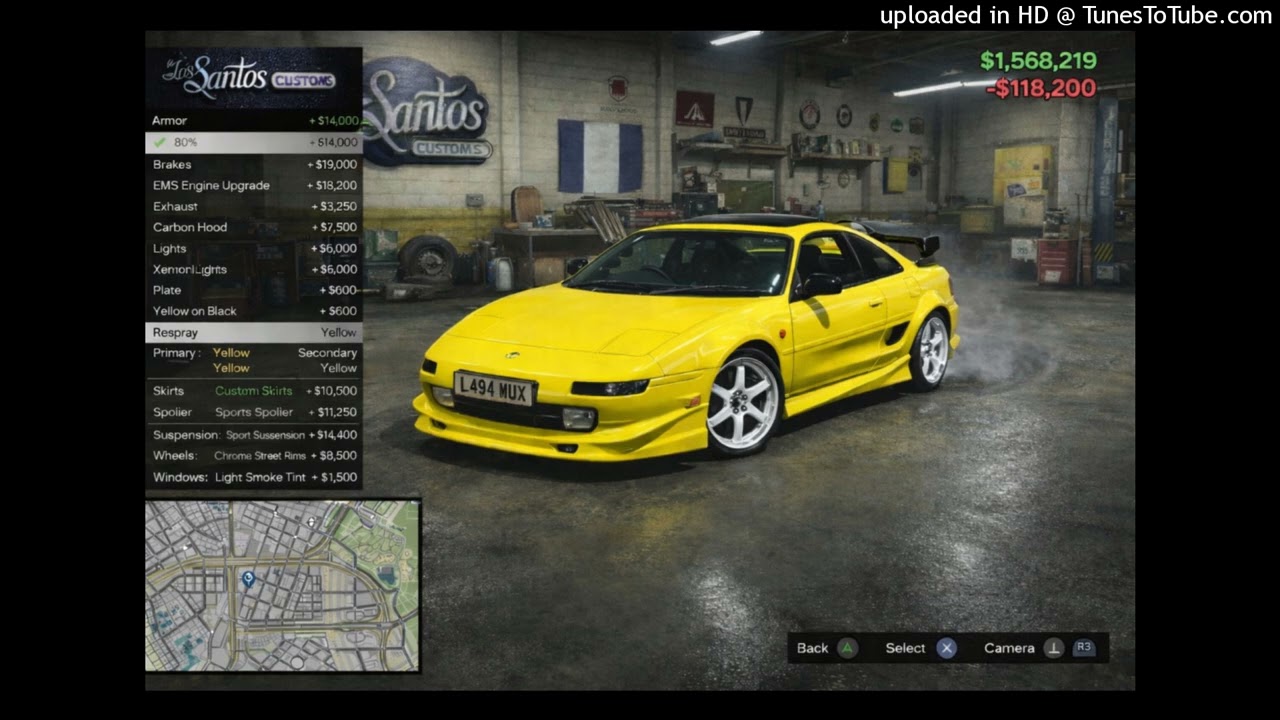The image size is (1280, 720).
Task: Select the Armor category row
Action: pyautogui.click(x=254, y=121)
